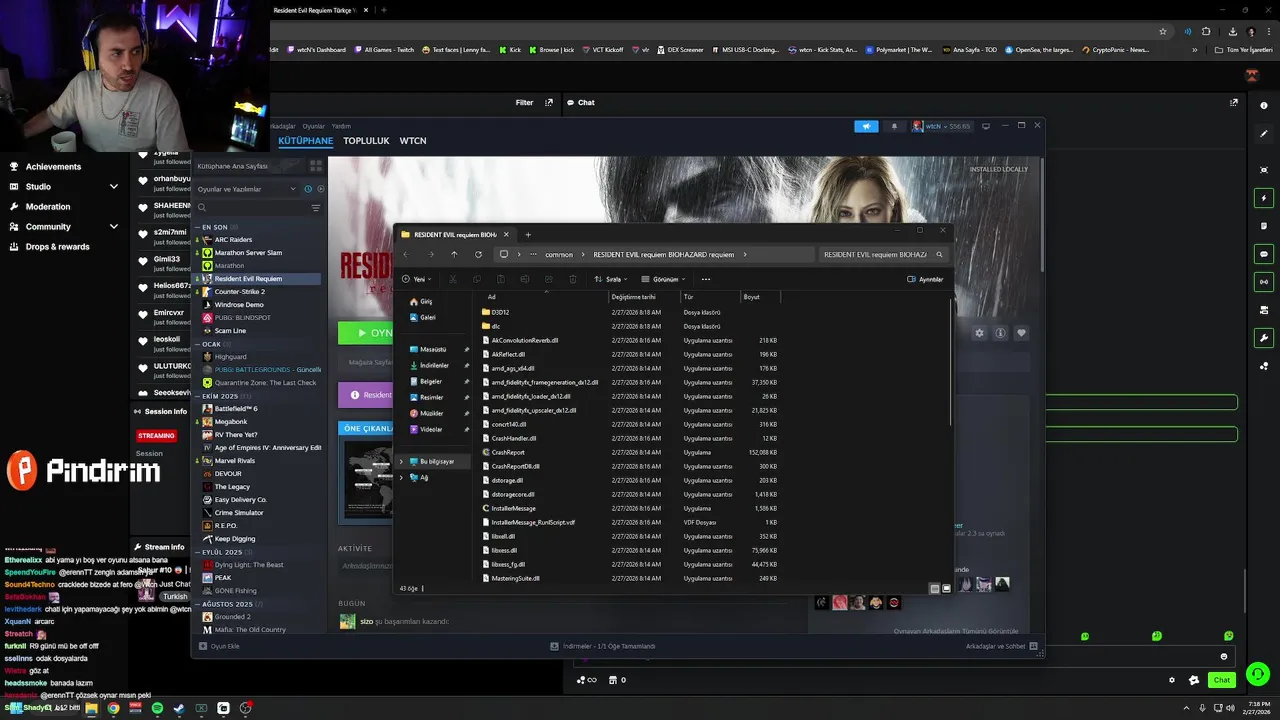Collapse the EKİM 2025 category in Steam library
Screen dimensions: 1280x720
pos(198,396)
